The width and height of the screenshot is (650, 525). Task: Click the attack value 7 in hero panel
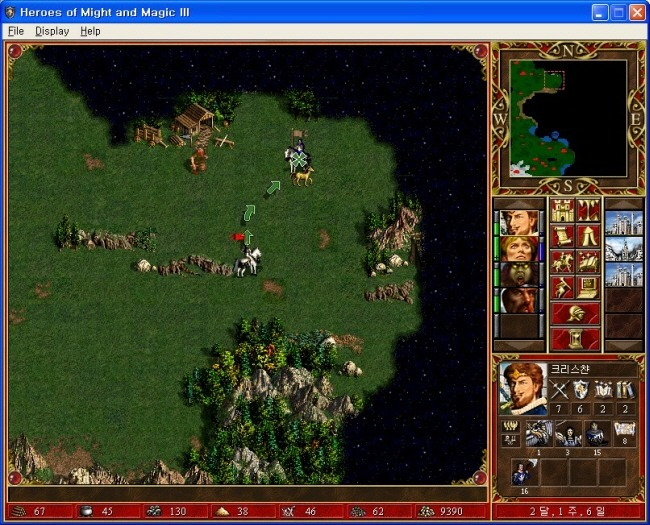(x=559, y=409)
